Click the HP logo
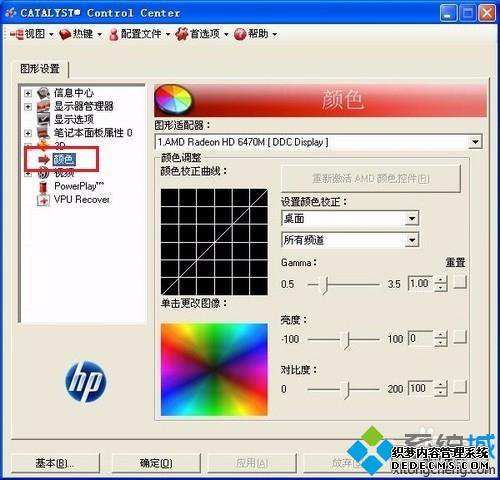This screenshot has height=480, width=500. click(86, 382)
